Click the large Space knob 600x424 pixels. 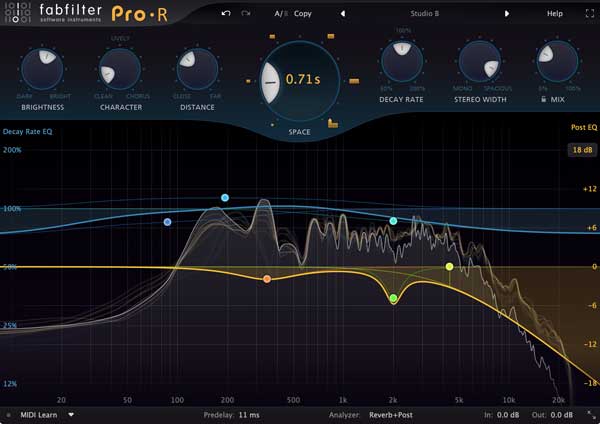[x=299, y=81]
